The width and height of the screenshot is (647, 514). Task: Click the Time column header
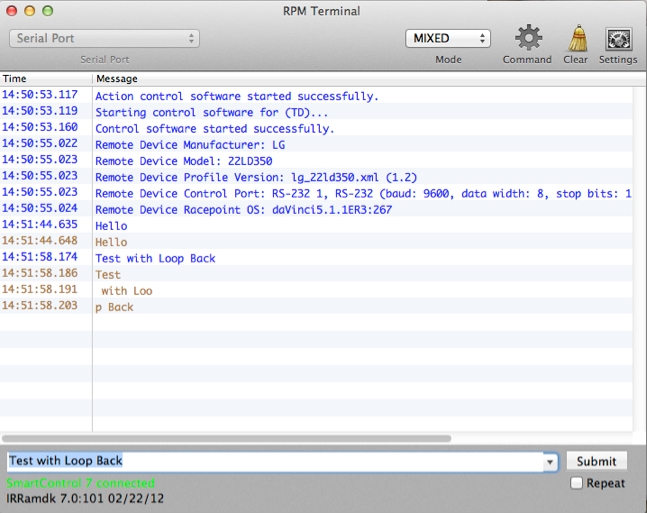pos(46,78)
